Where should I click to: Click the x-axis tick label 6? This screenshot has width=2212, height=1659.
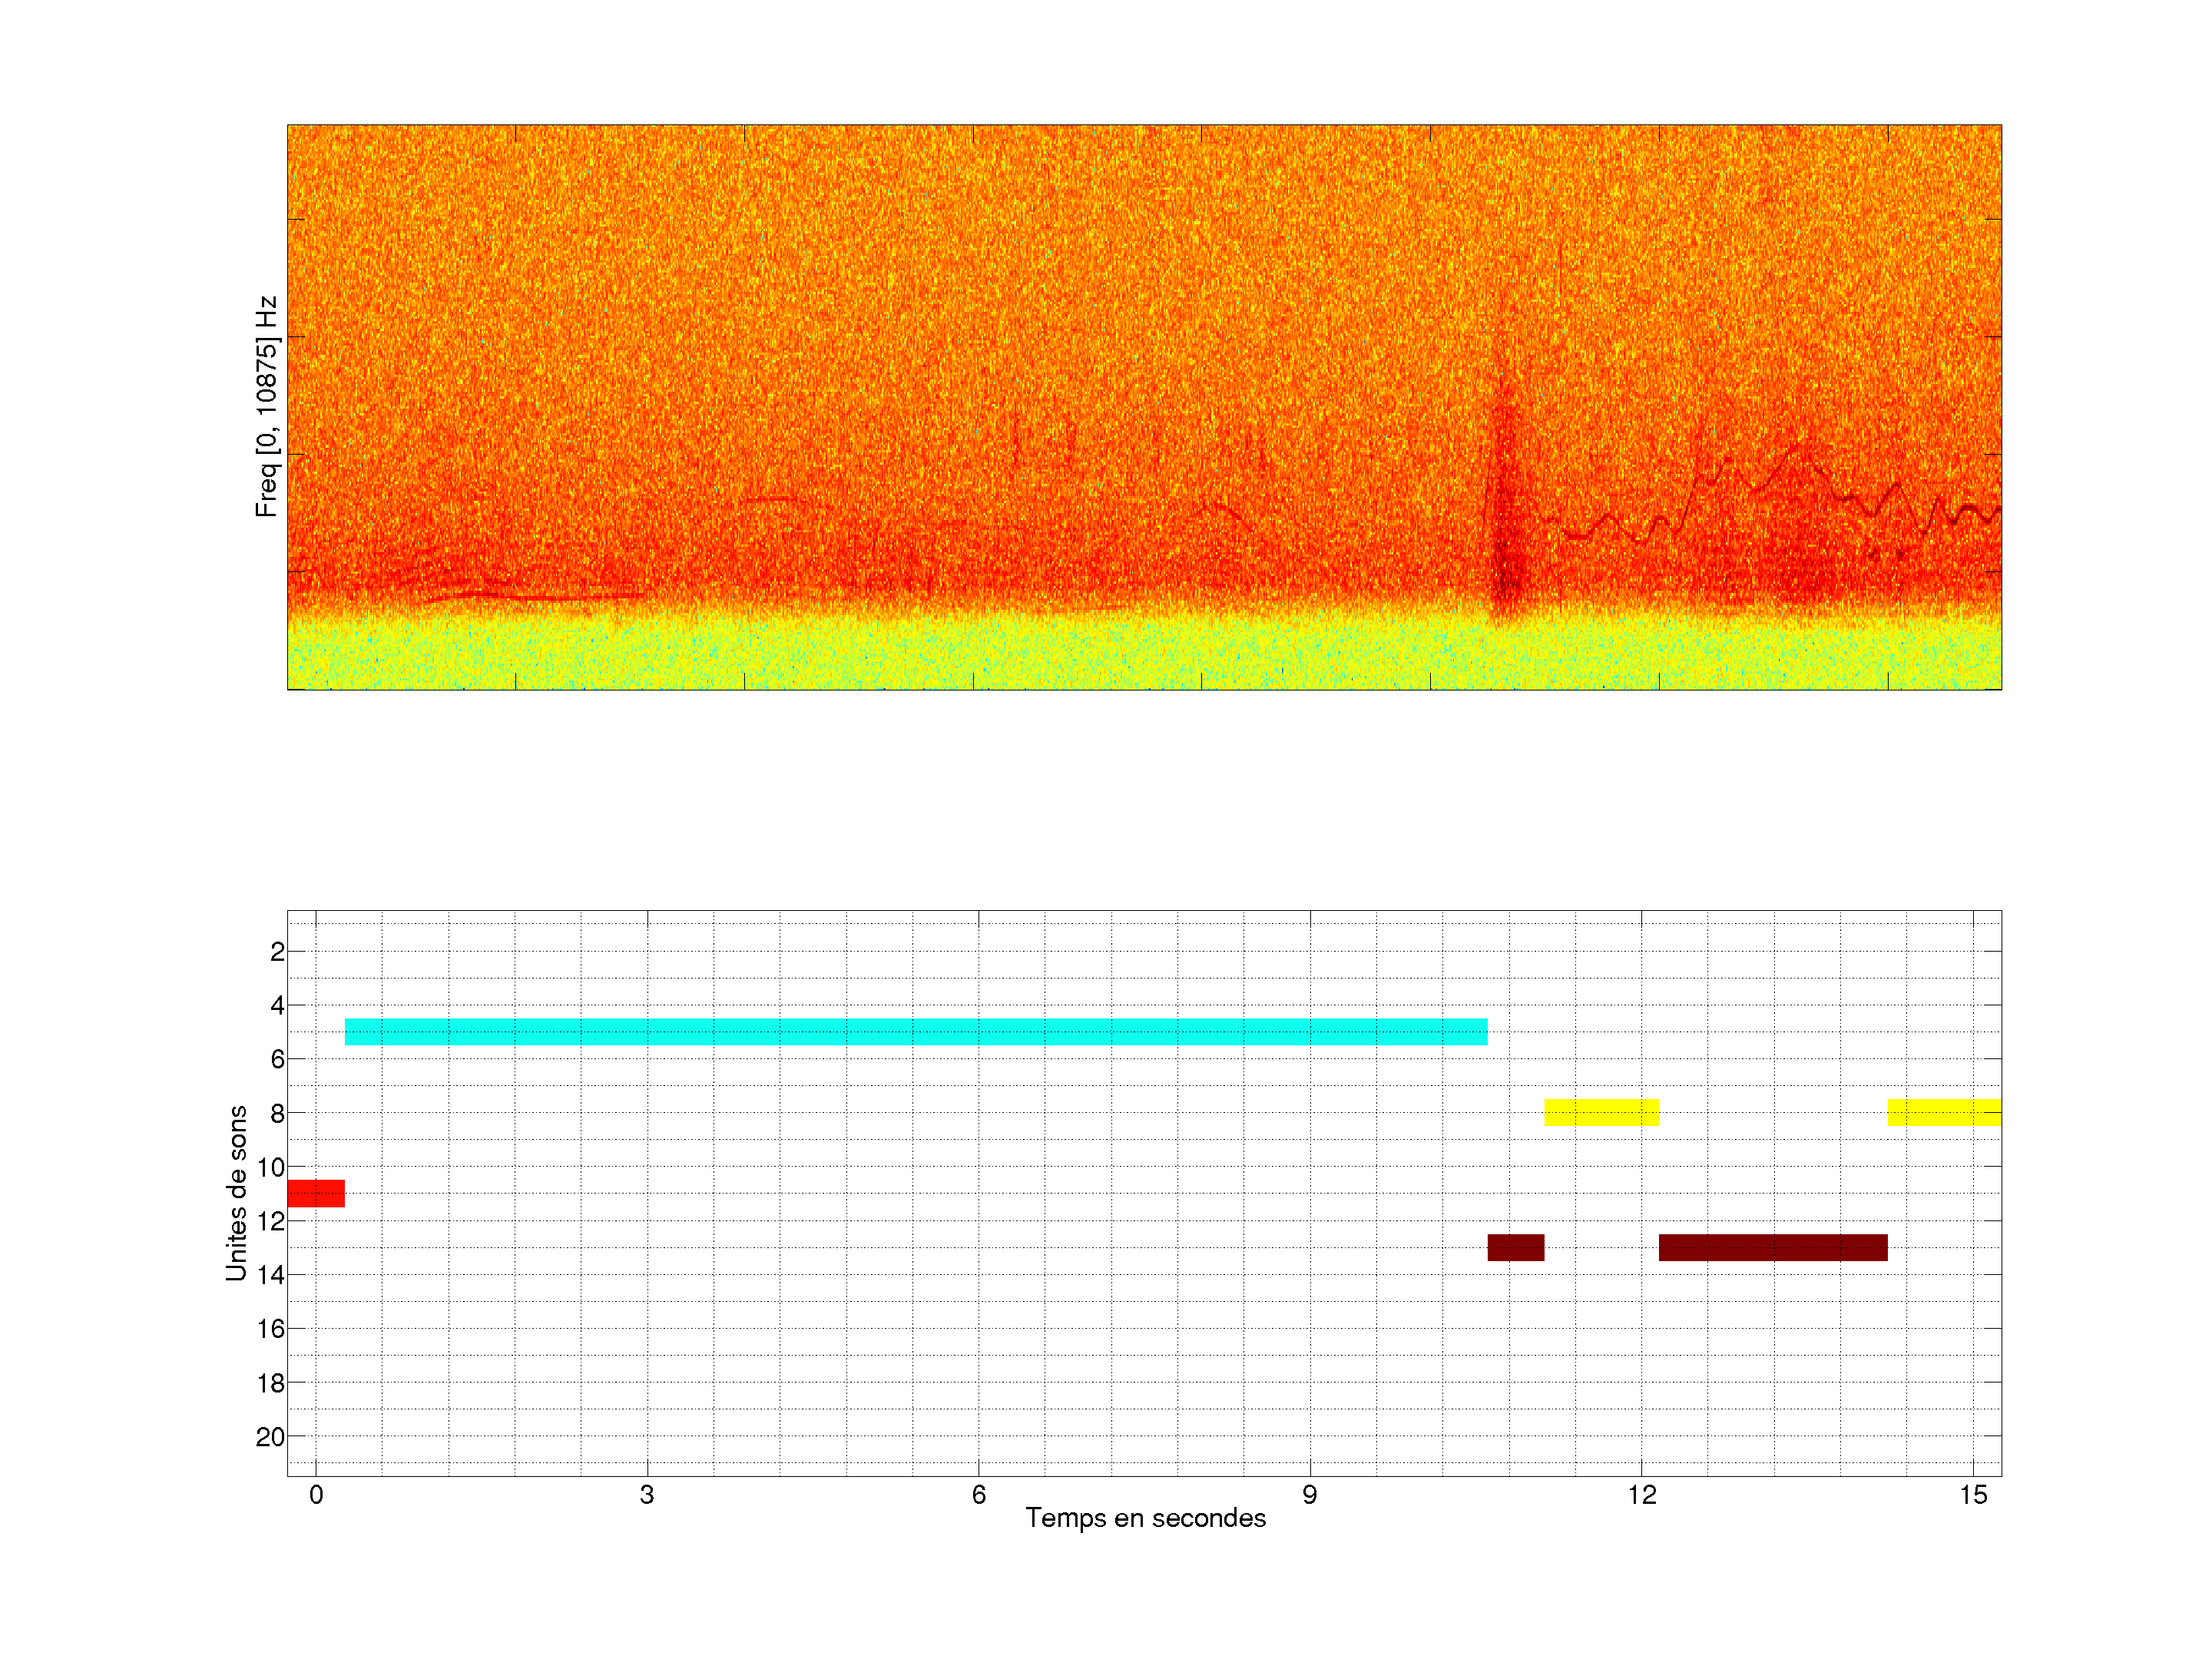pyautogui.click(x=978, y=1495)
